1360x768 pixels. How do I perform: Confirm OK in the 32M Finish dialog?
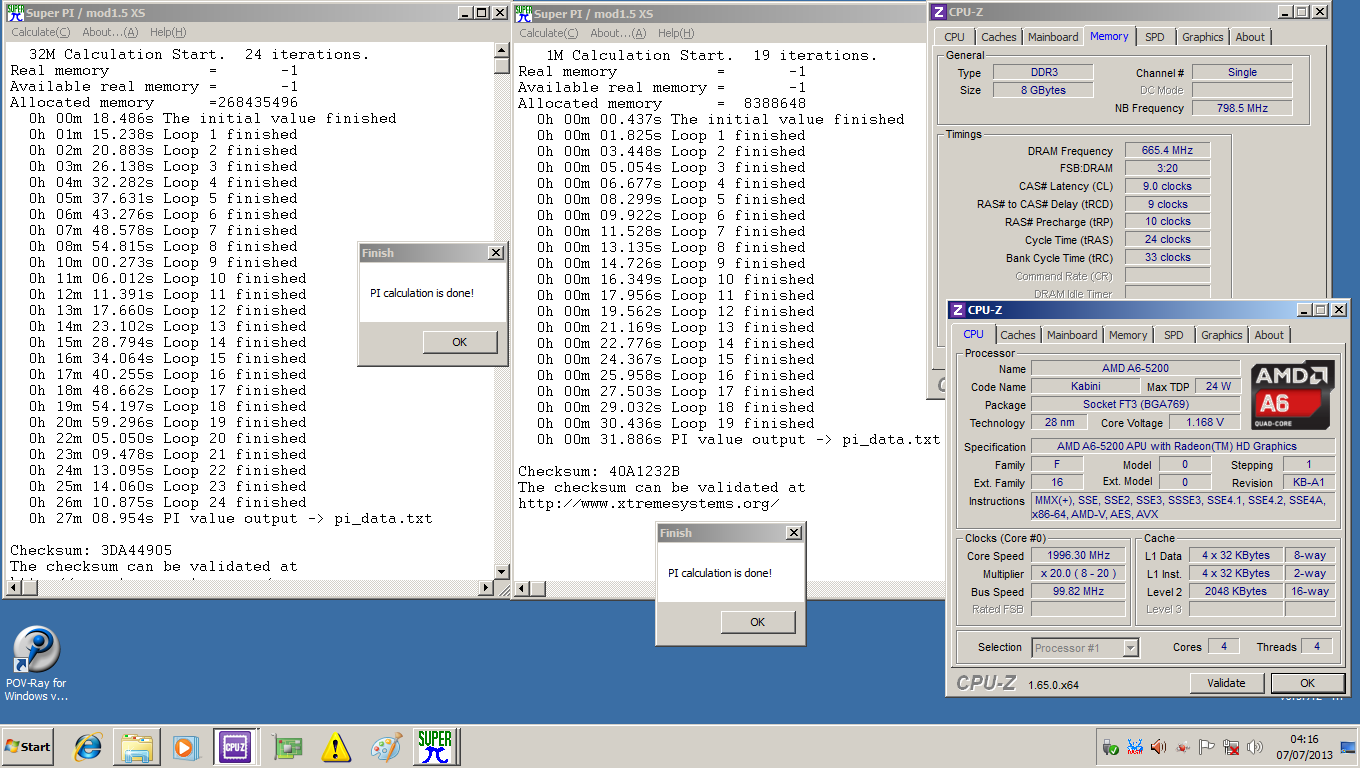click(x=460, y=342)
